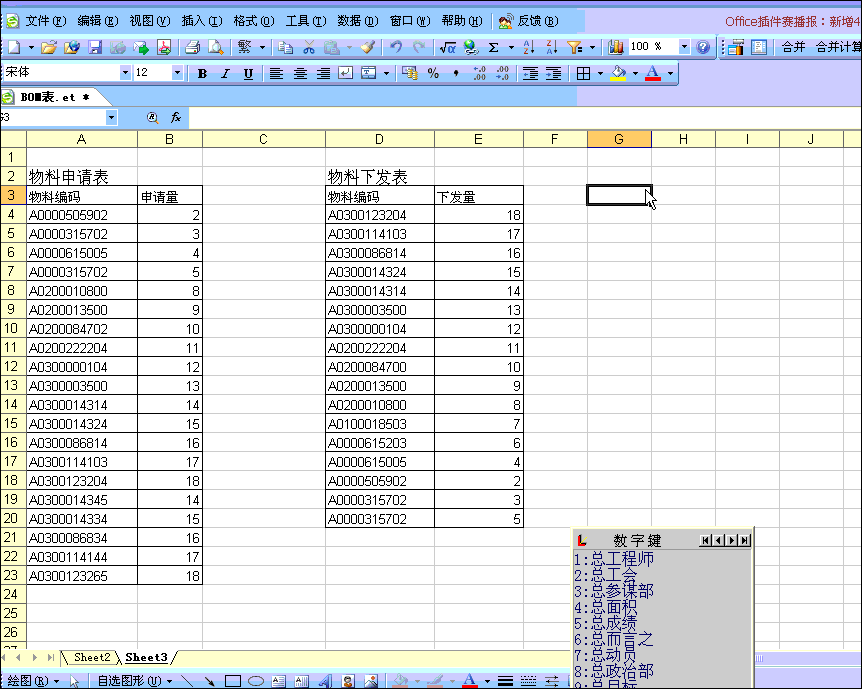This screenshot has height=689, width=862.
Task: Open the 编辑(E) menu
Action: click(x=98, y=21)
